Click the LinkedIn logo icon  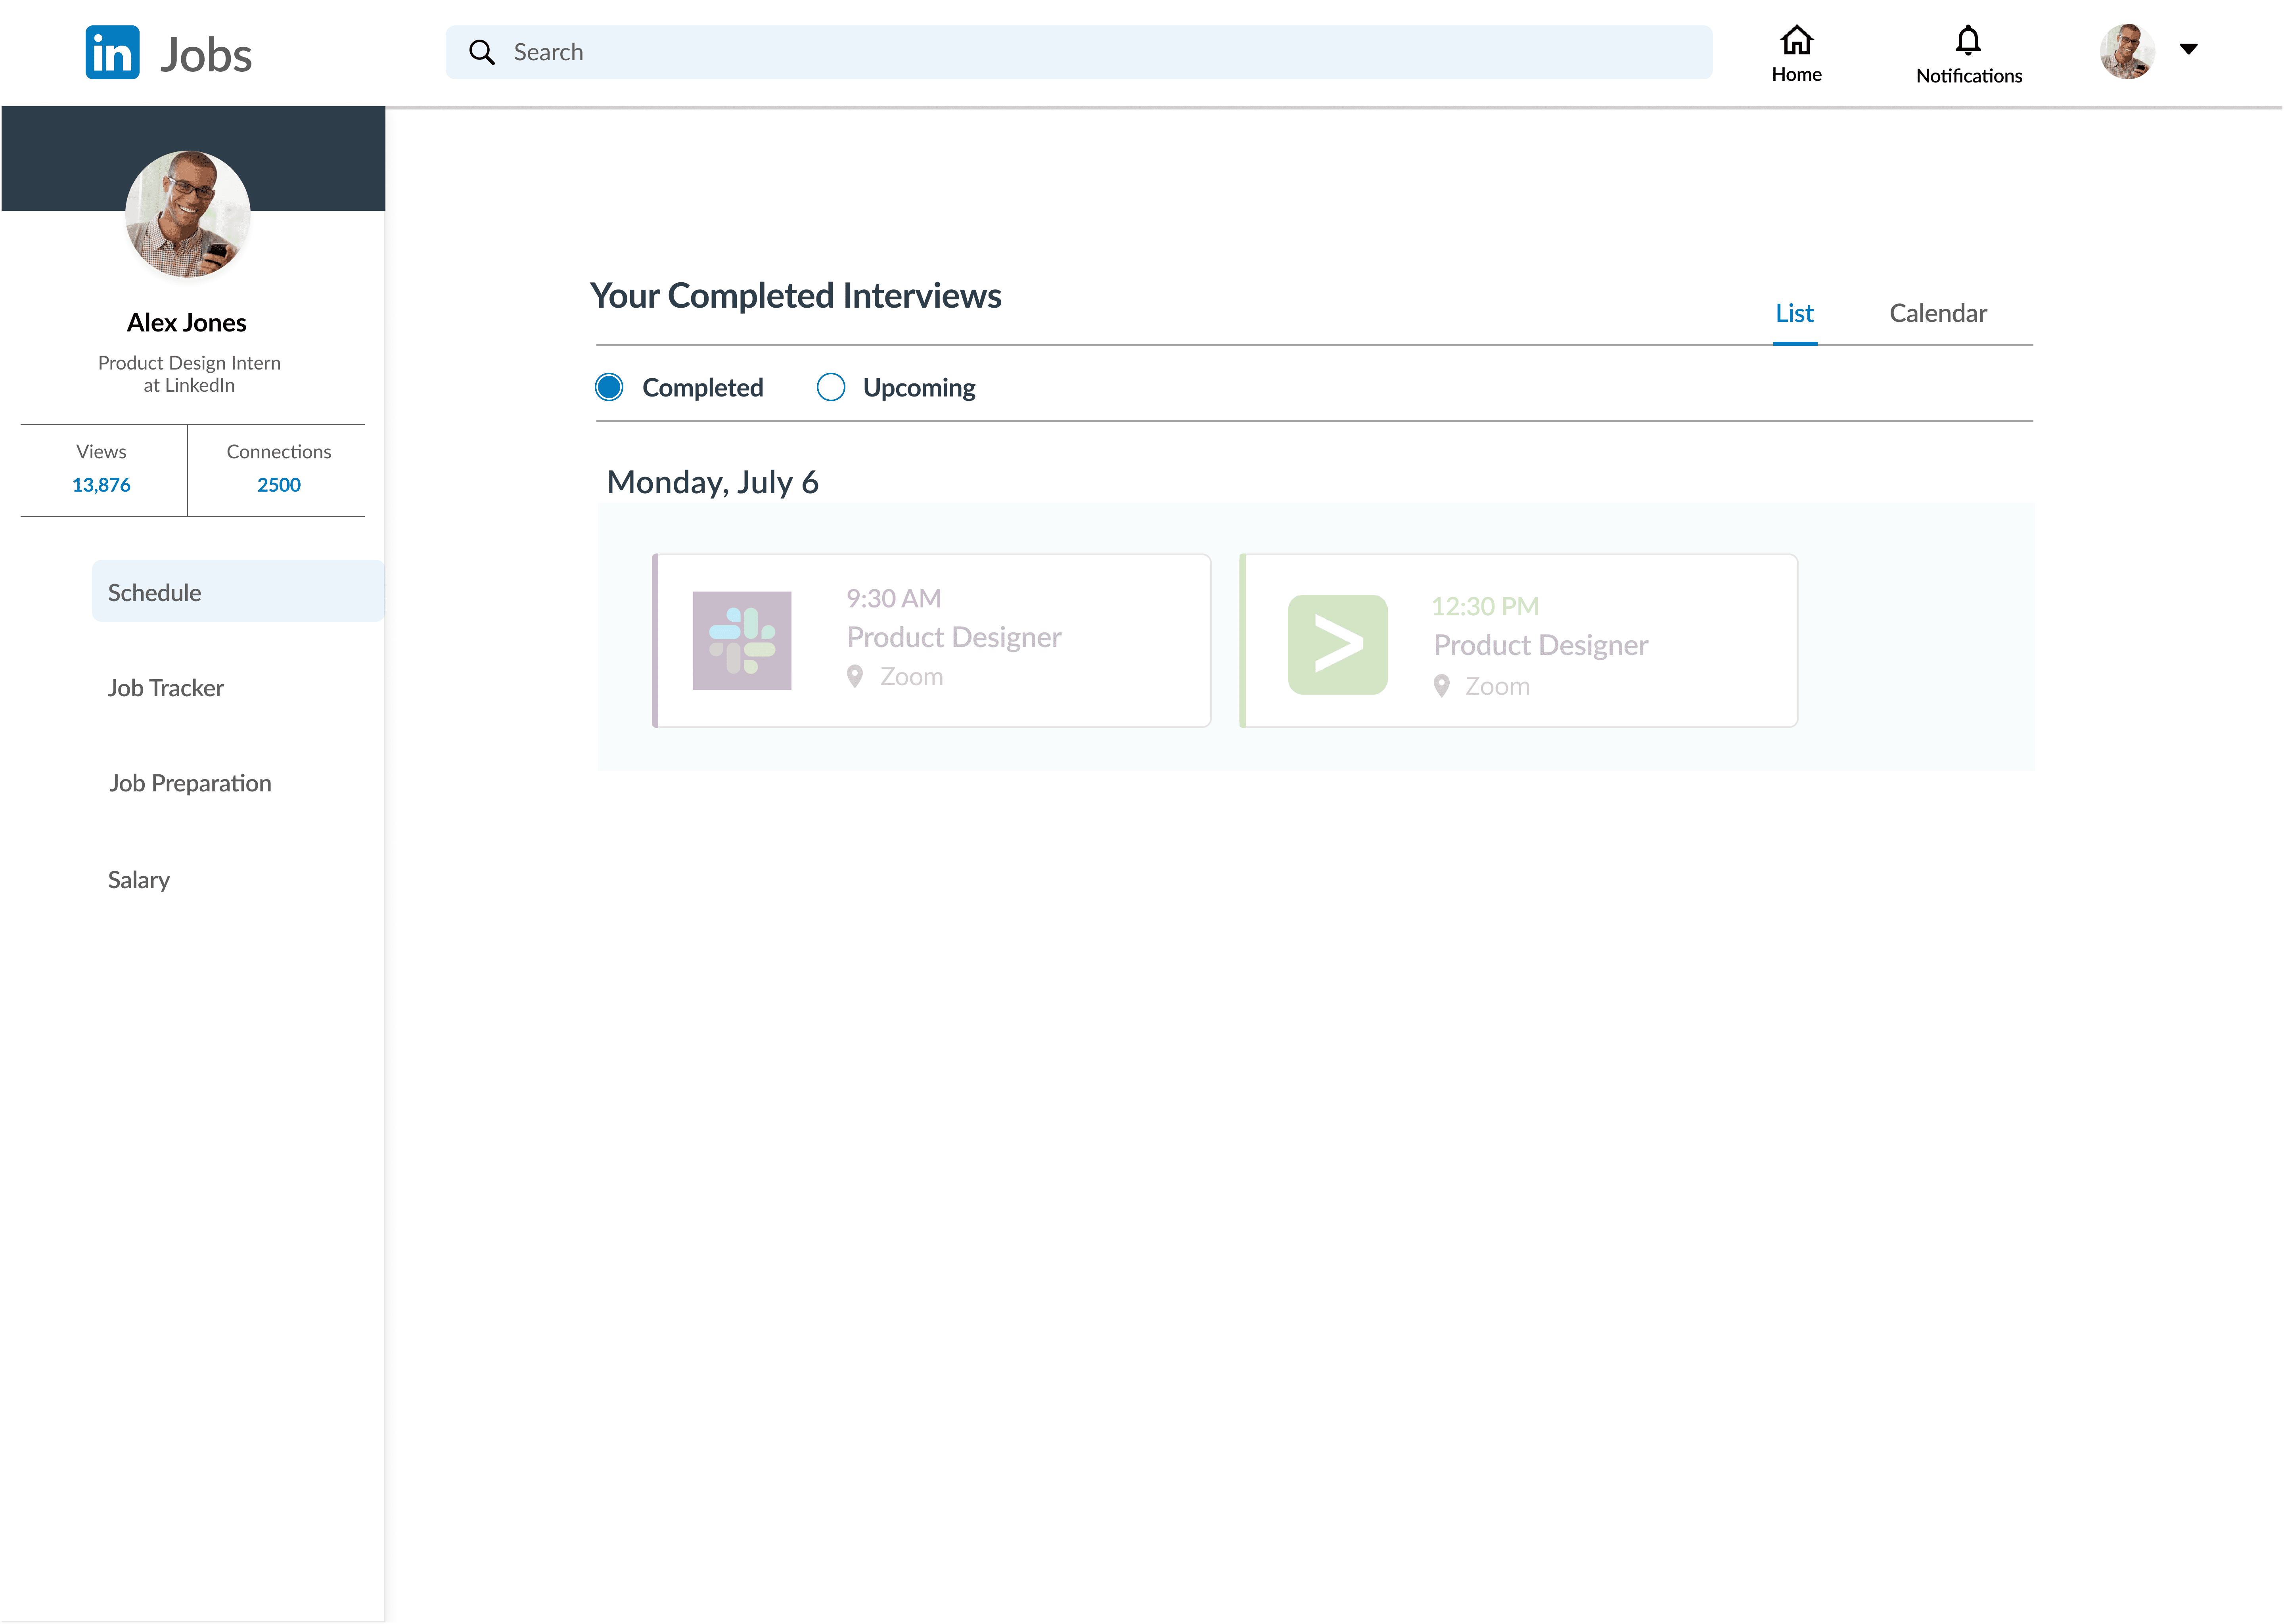[x=112, y=53]
